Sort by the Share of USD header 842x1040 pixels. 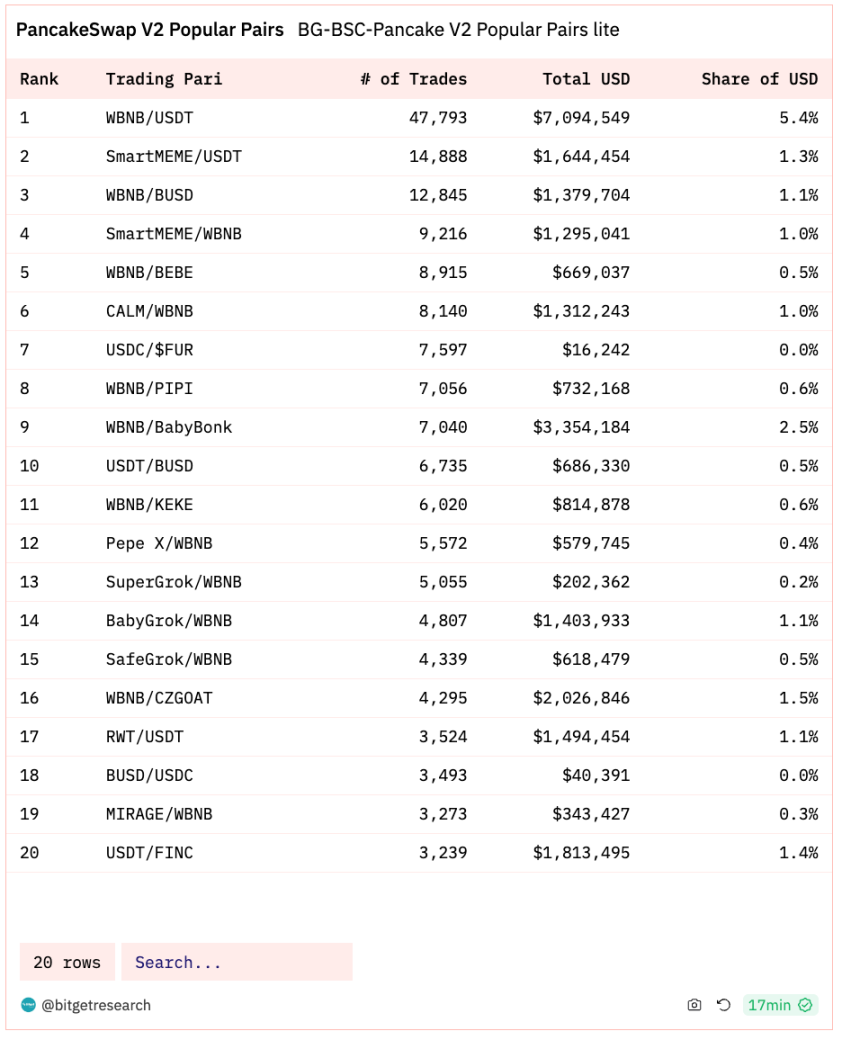[x=760, y=79]
